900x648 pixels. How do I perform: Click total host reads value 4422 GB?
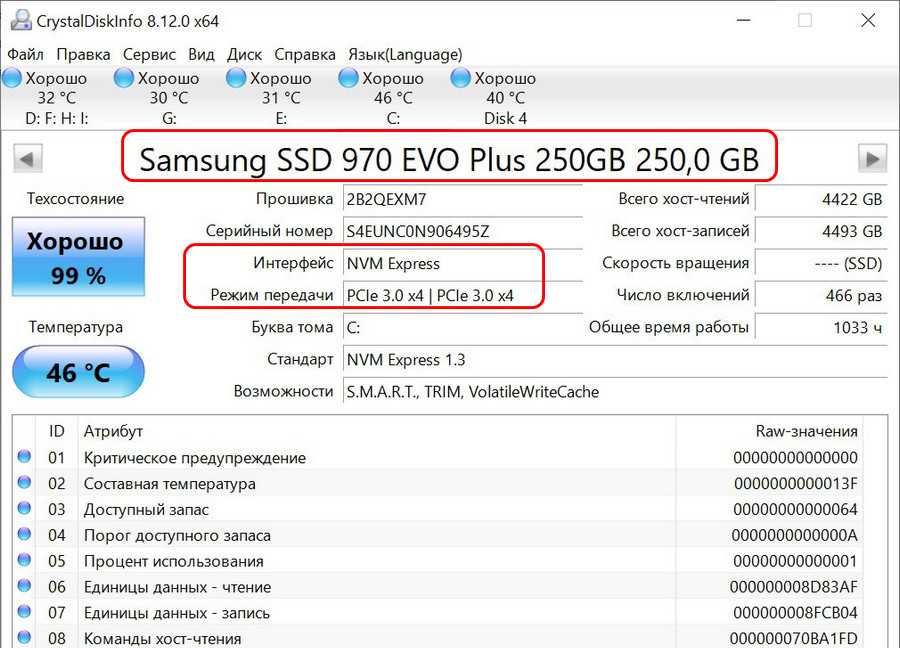click(821, 199)
